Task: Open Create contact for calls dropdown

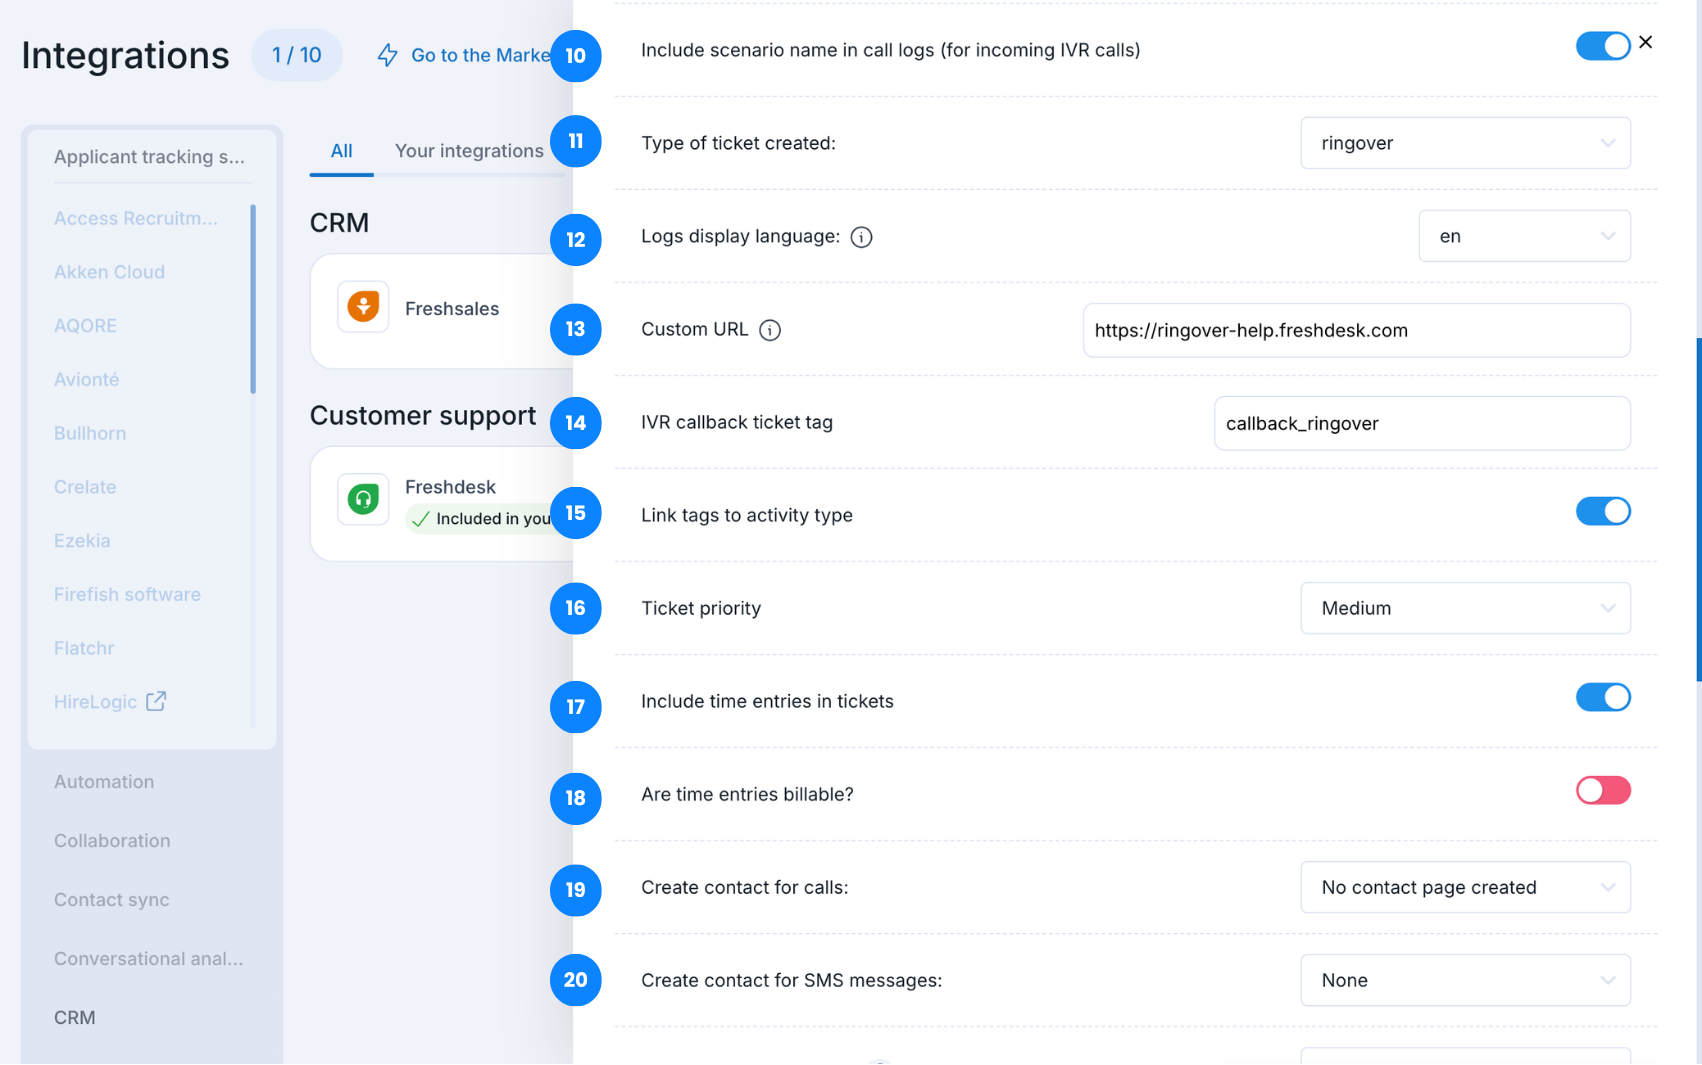Action: [1464, 887]
